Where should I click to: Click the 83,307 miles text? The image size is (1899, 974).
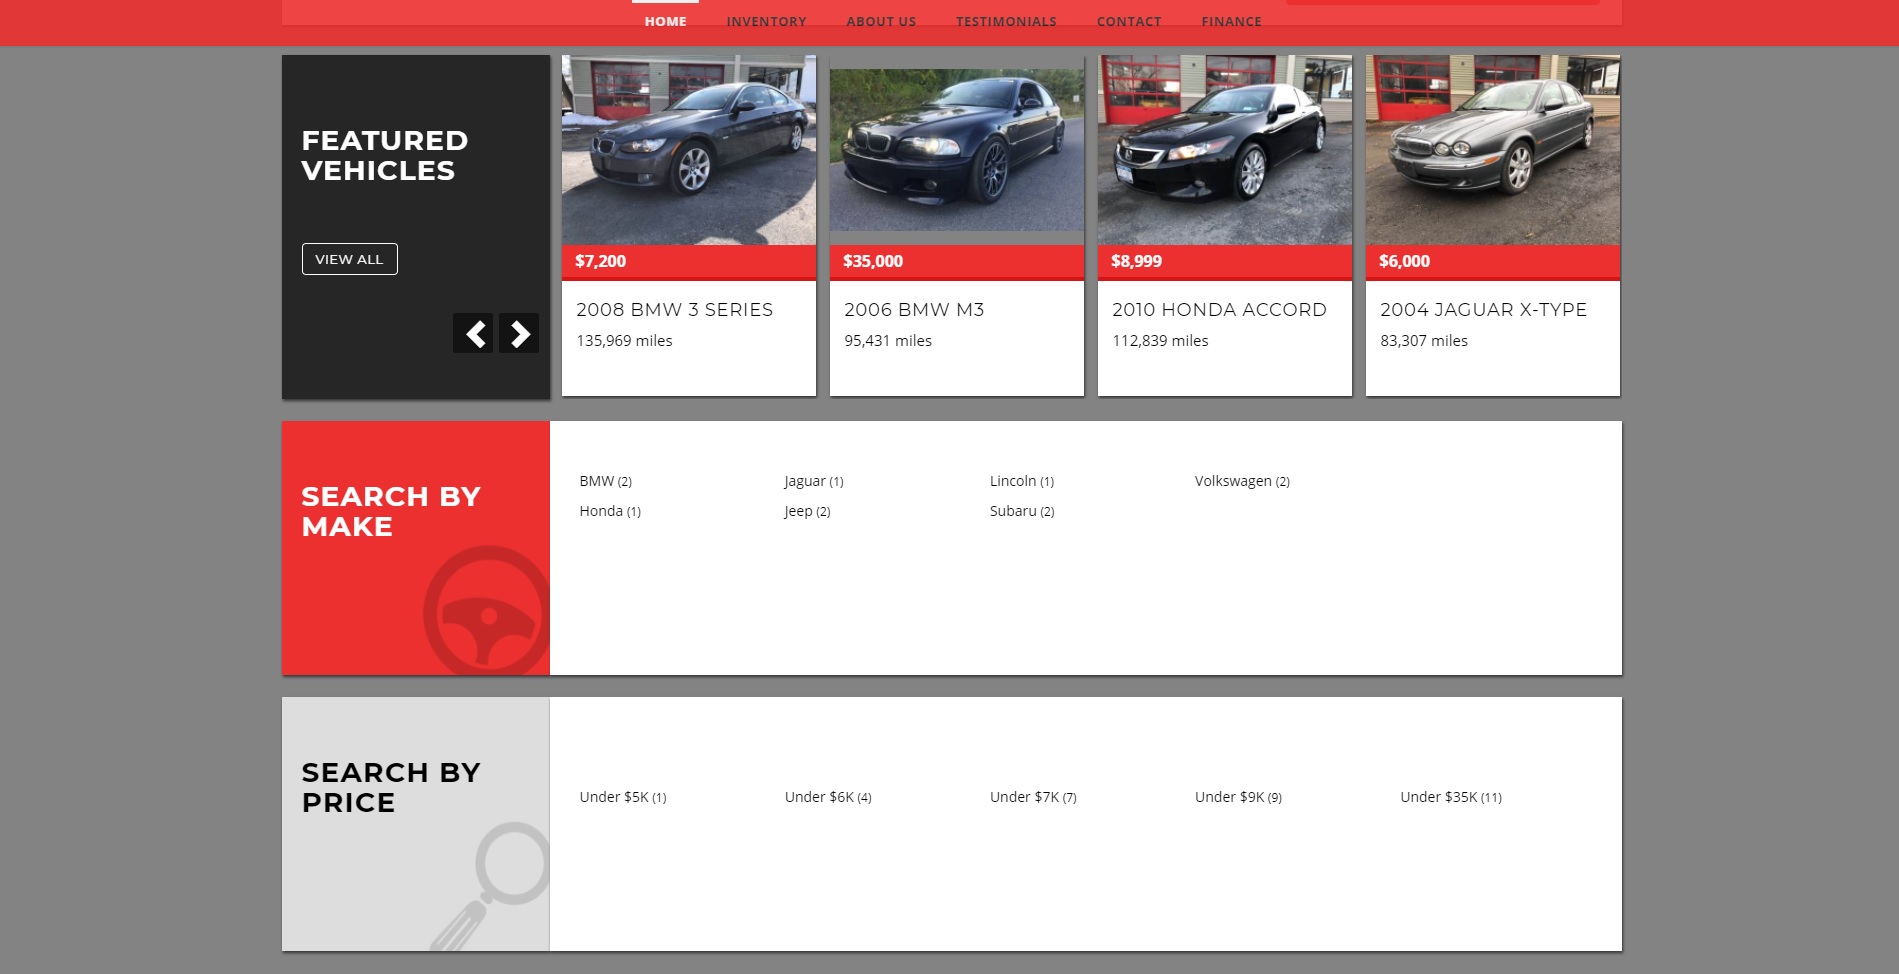1424,341
